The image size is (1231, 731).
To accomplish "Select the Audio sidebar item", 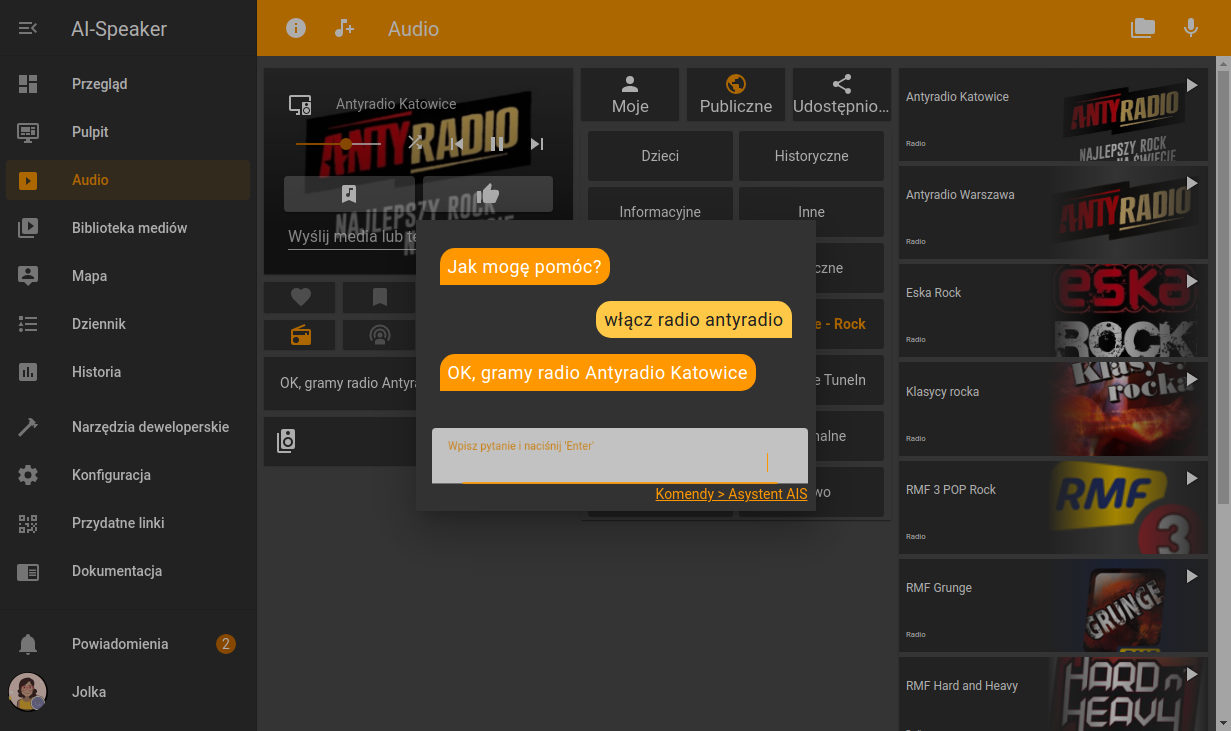I will 128,180.
